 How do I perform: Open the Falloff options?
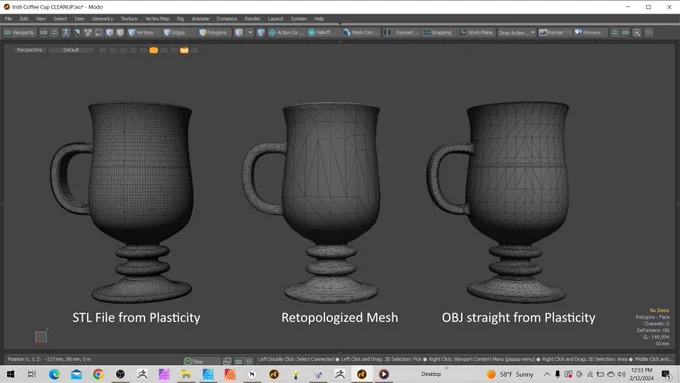(x=320, y=33)
